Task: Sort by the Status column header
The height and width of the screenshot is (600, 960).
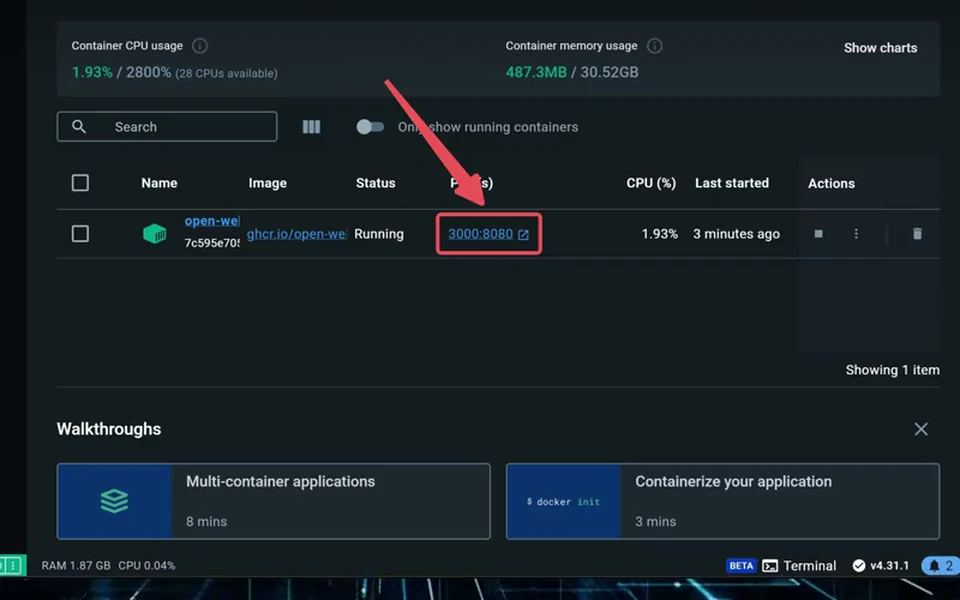Action: [x=375, y=183]
